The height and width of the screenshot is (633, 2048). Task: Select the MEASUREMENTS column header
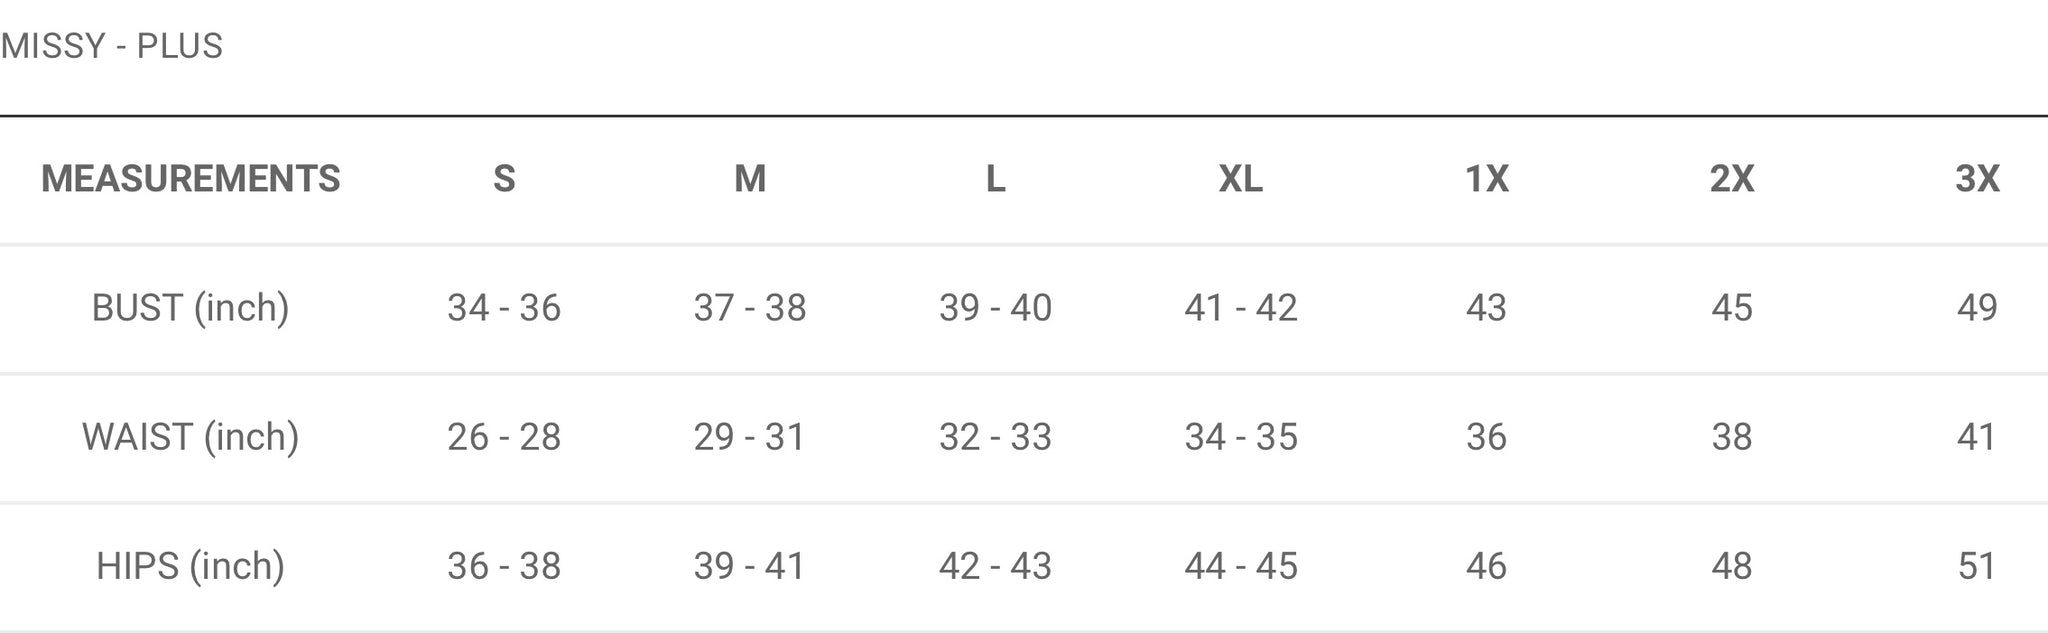(x=191, y=179)
